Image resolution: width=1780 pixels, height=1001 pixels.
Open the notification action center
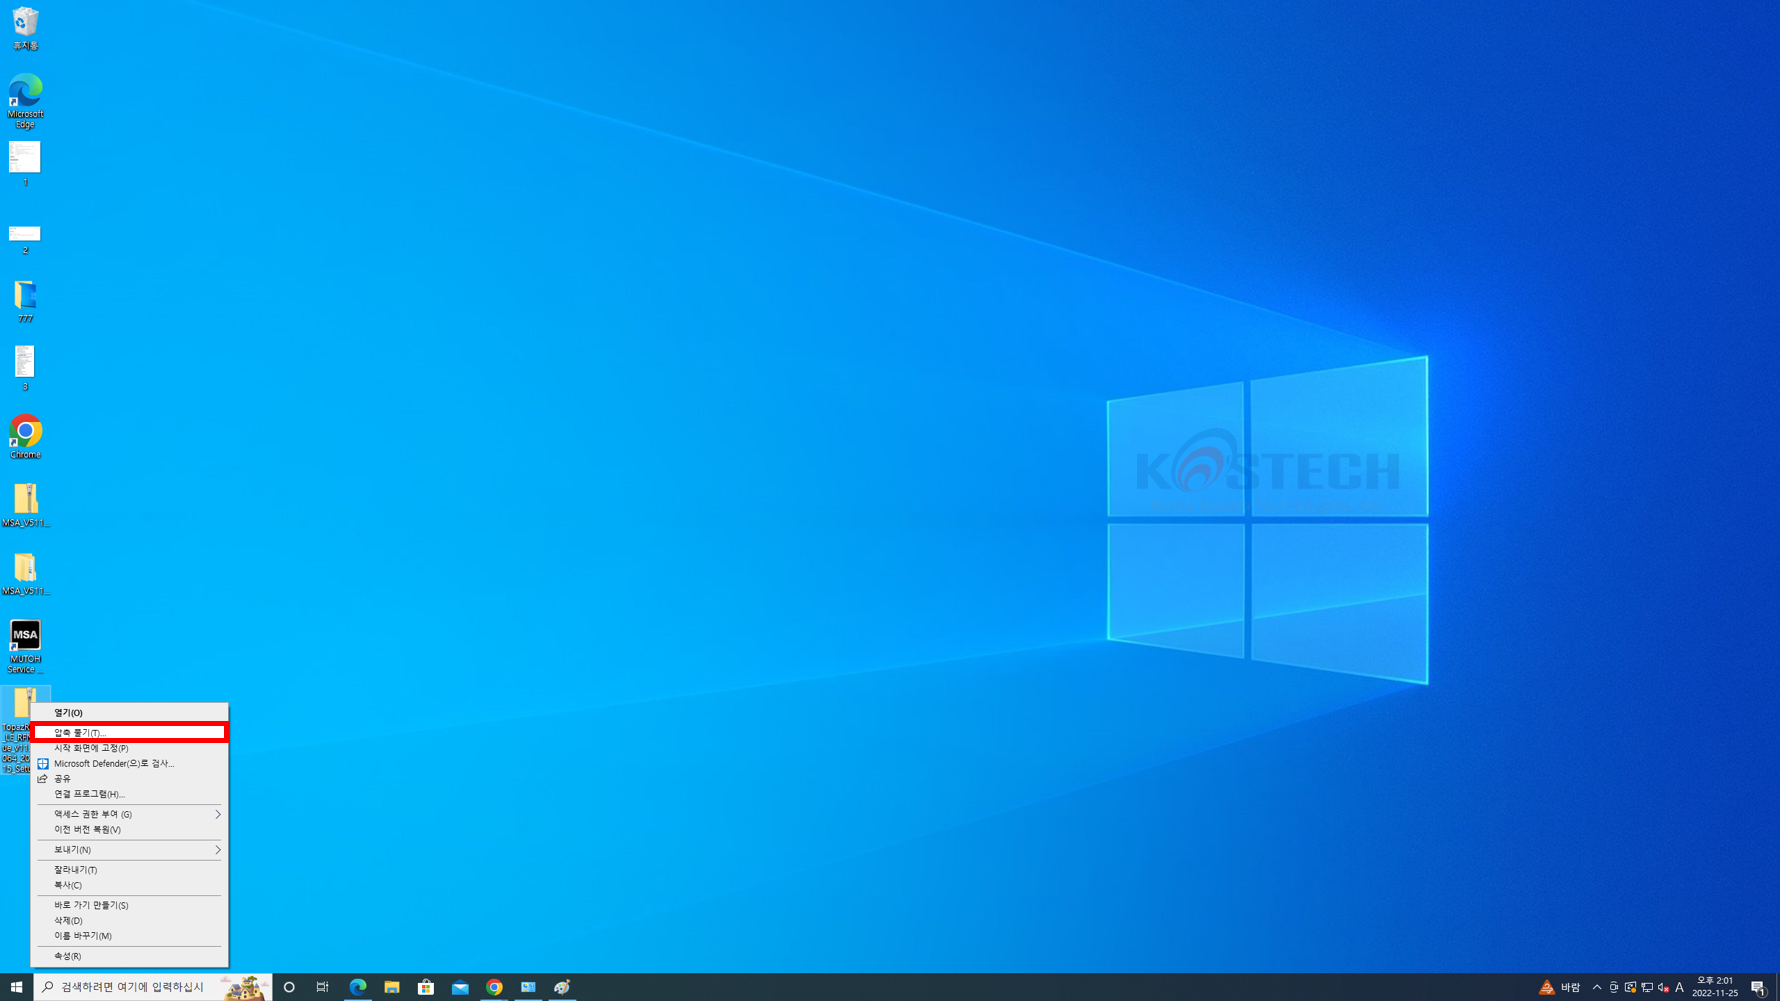coord(1758,987)
